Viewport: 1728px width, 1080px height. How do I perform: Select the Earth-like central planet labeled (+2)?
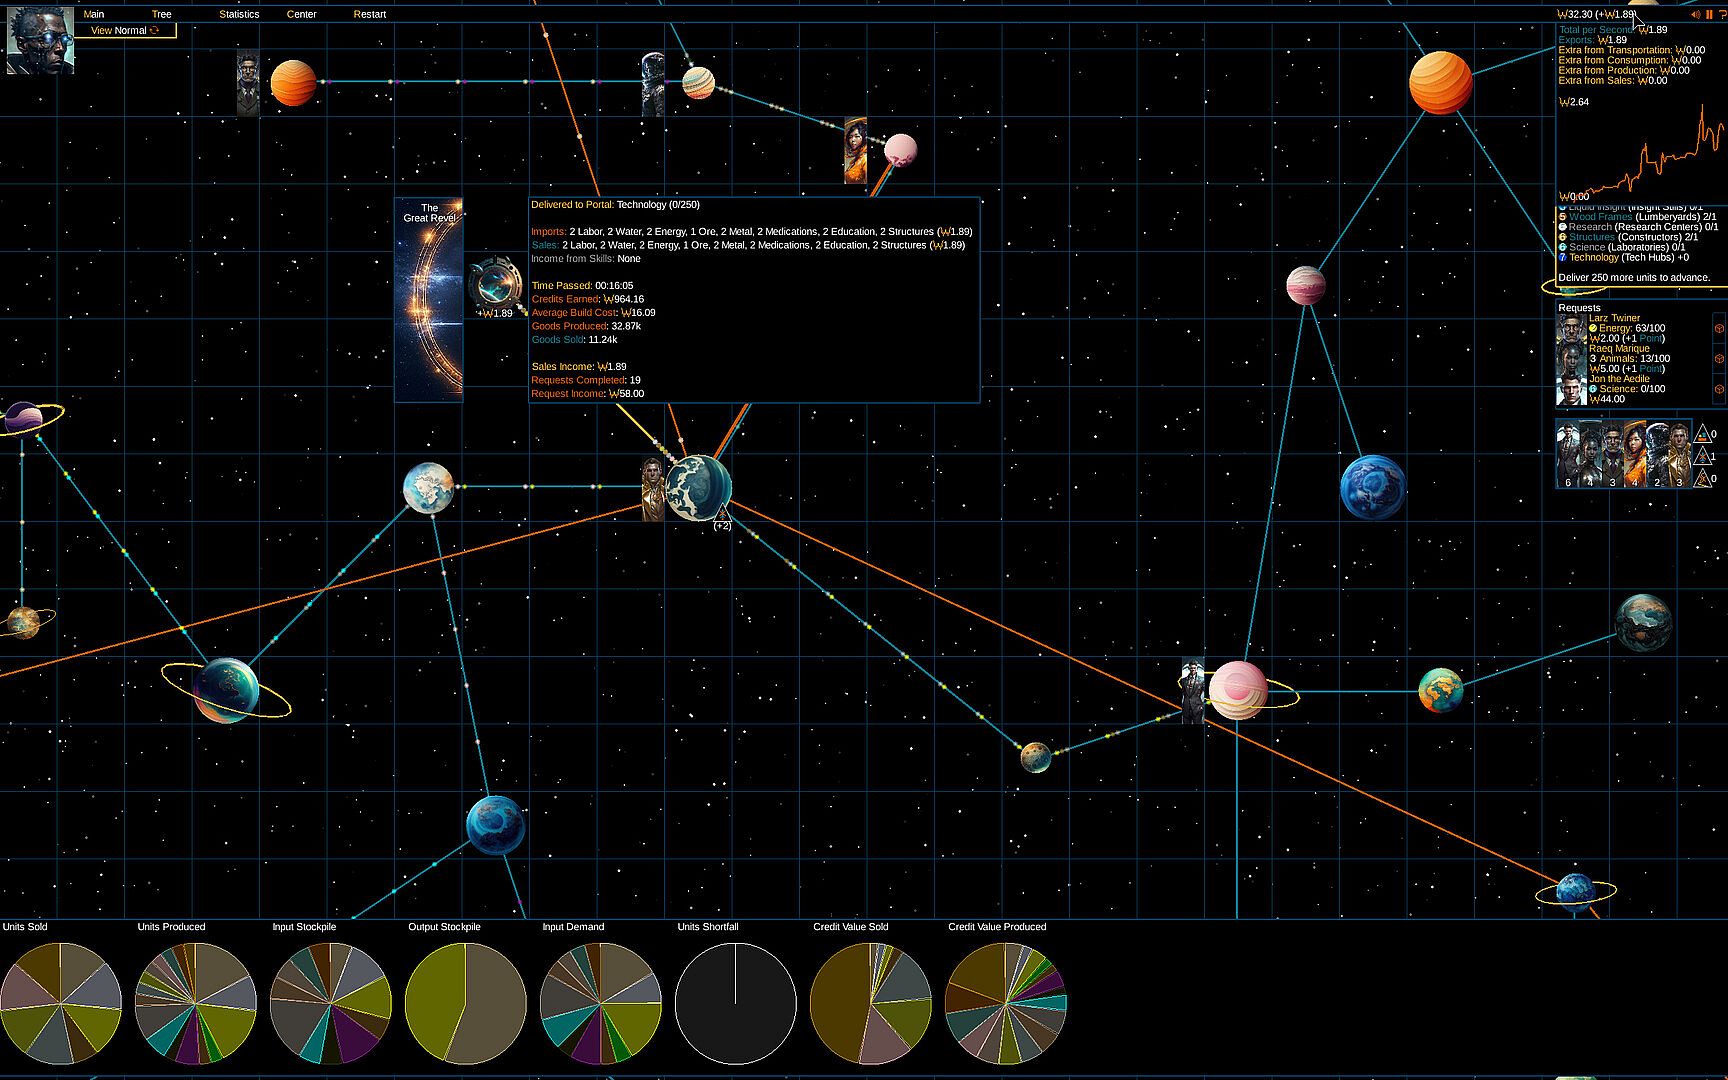[699, 488]
